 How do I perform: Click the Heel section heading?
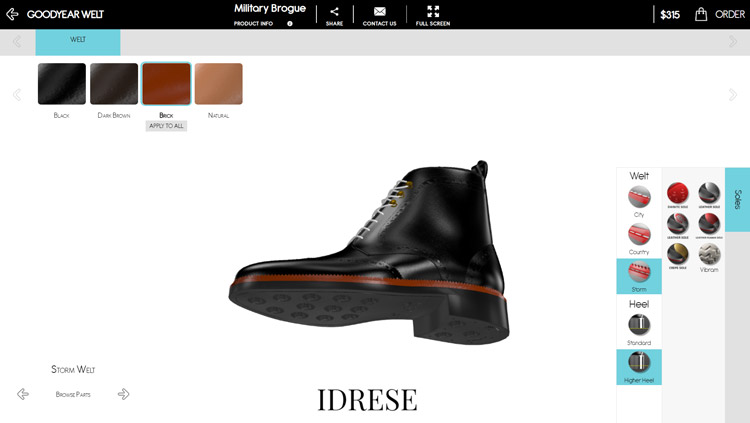tap(639, 304)
